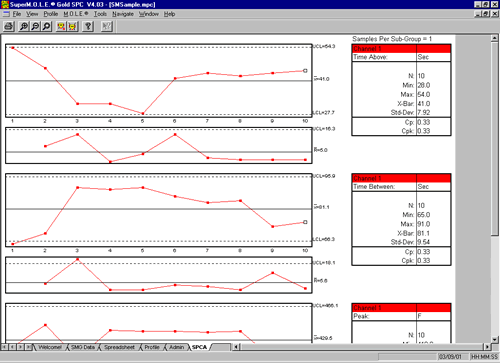This screenshot has width=500, height=363.
Task: Click the vertical scrollbar thumb
Action: pyautogui.click(x=495, y=138)
